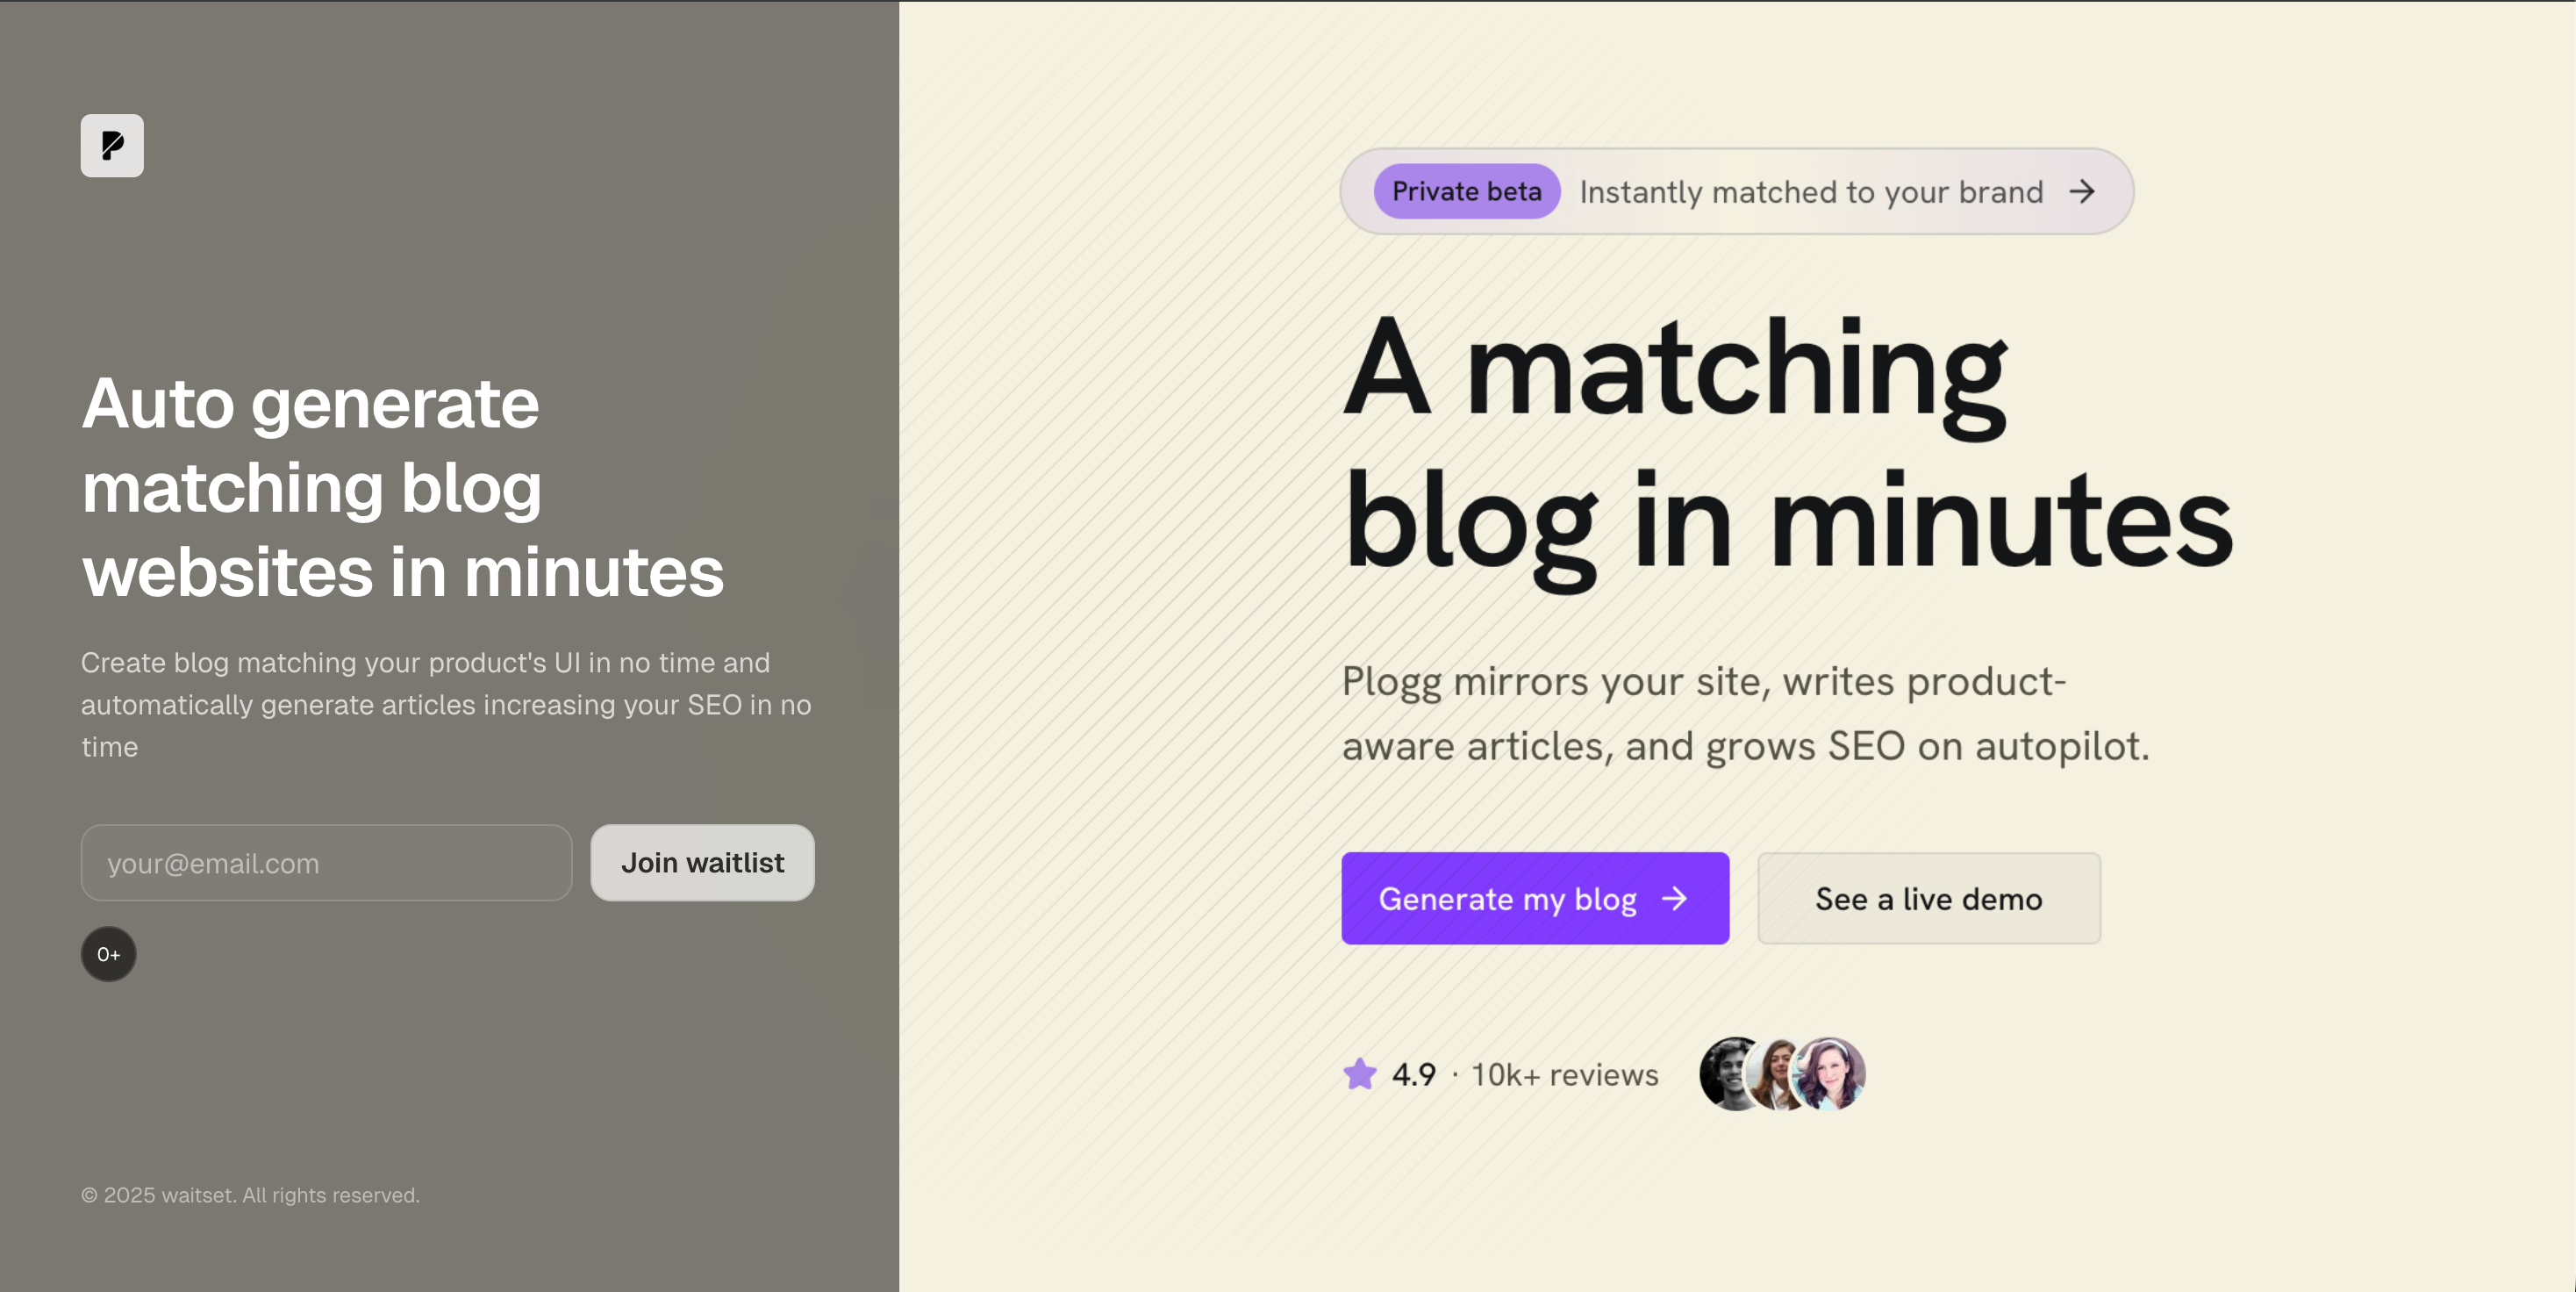Click the arrow icon in the beta banner

click(2082, 191)
